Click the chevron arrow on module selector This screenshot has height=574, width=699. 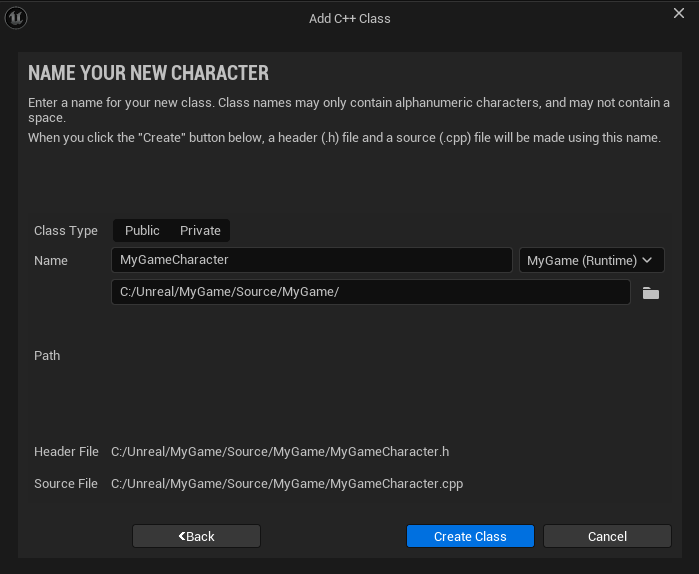(647, 260)
